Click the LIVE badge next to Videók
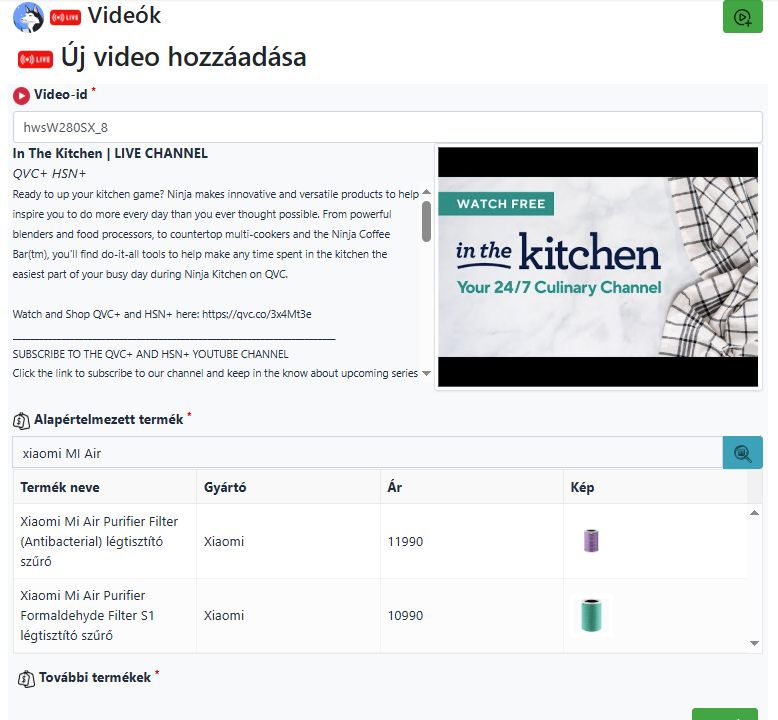 (x=65, y=17)
